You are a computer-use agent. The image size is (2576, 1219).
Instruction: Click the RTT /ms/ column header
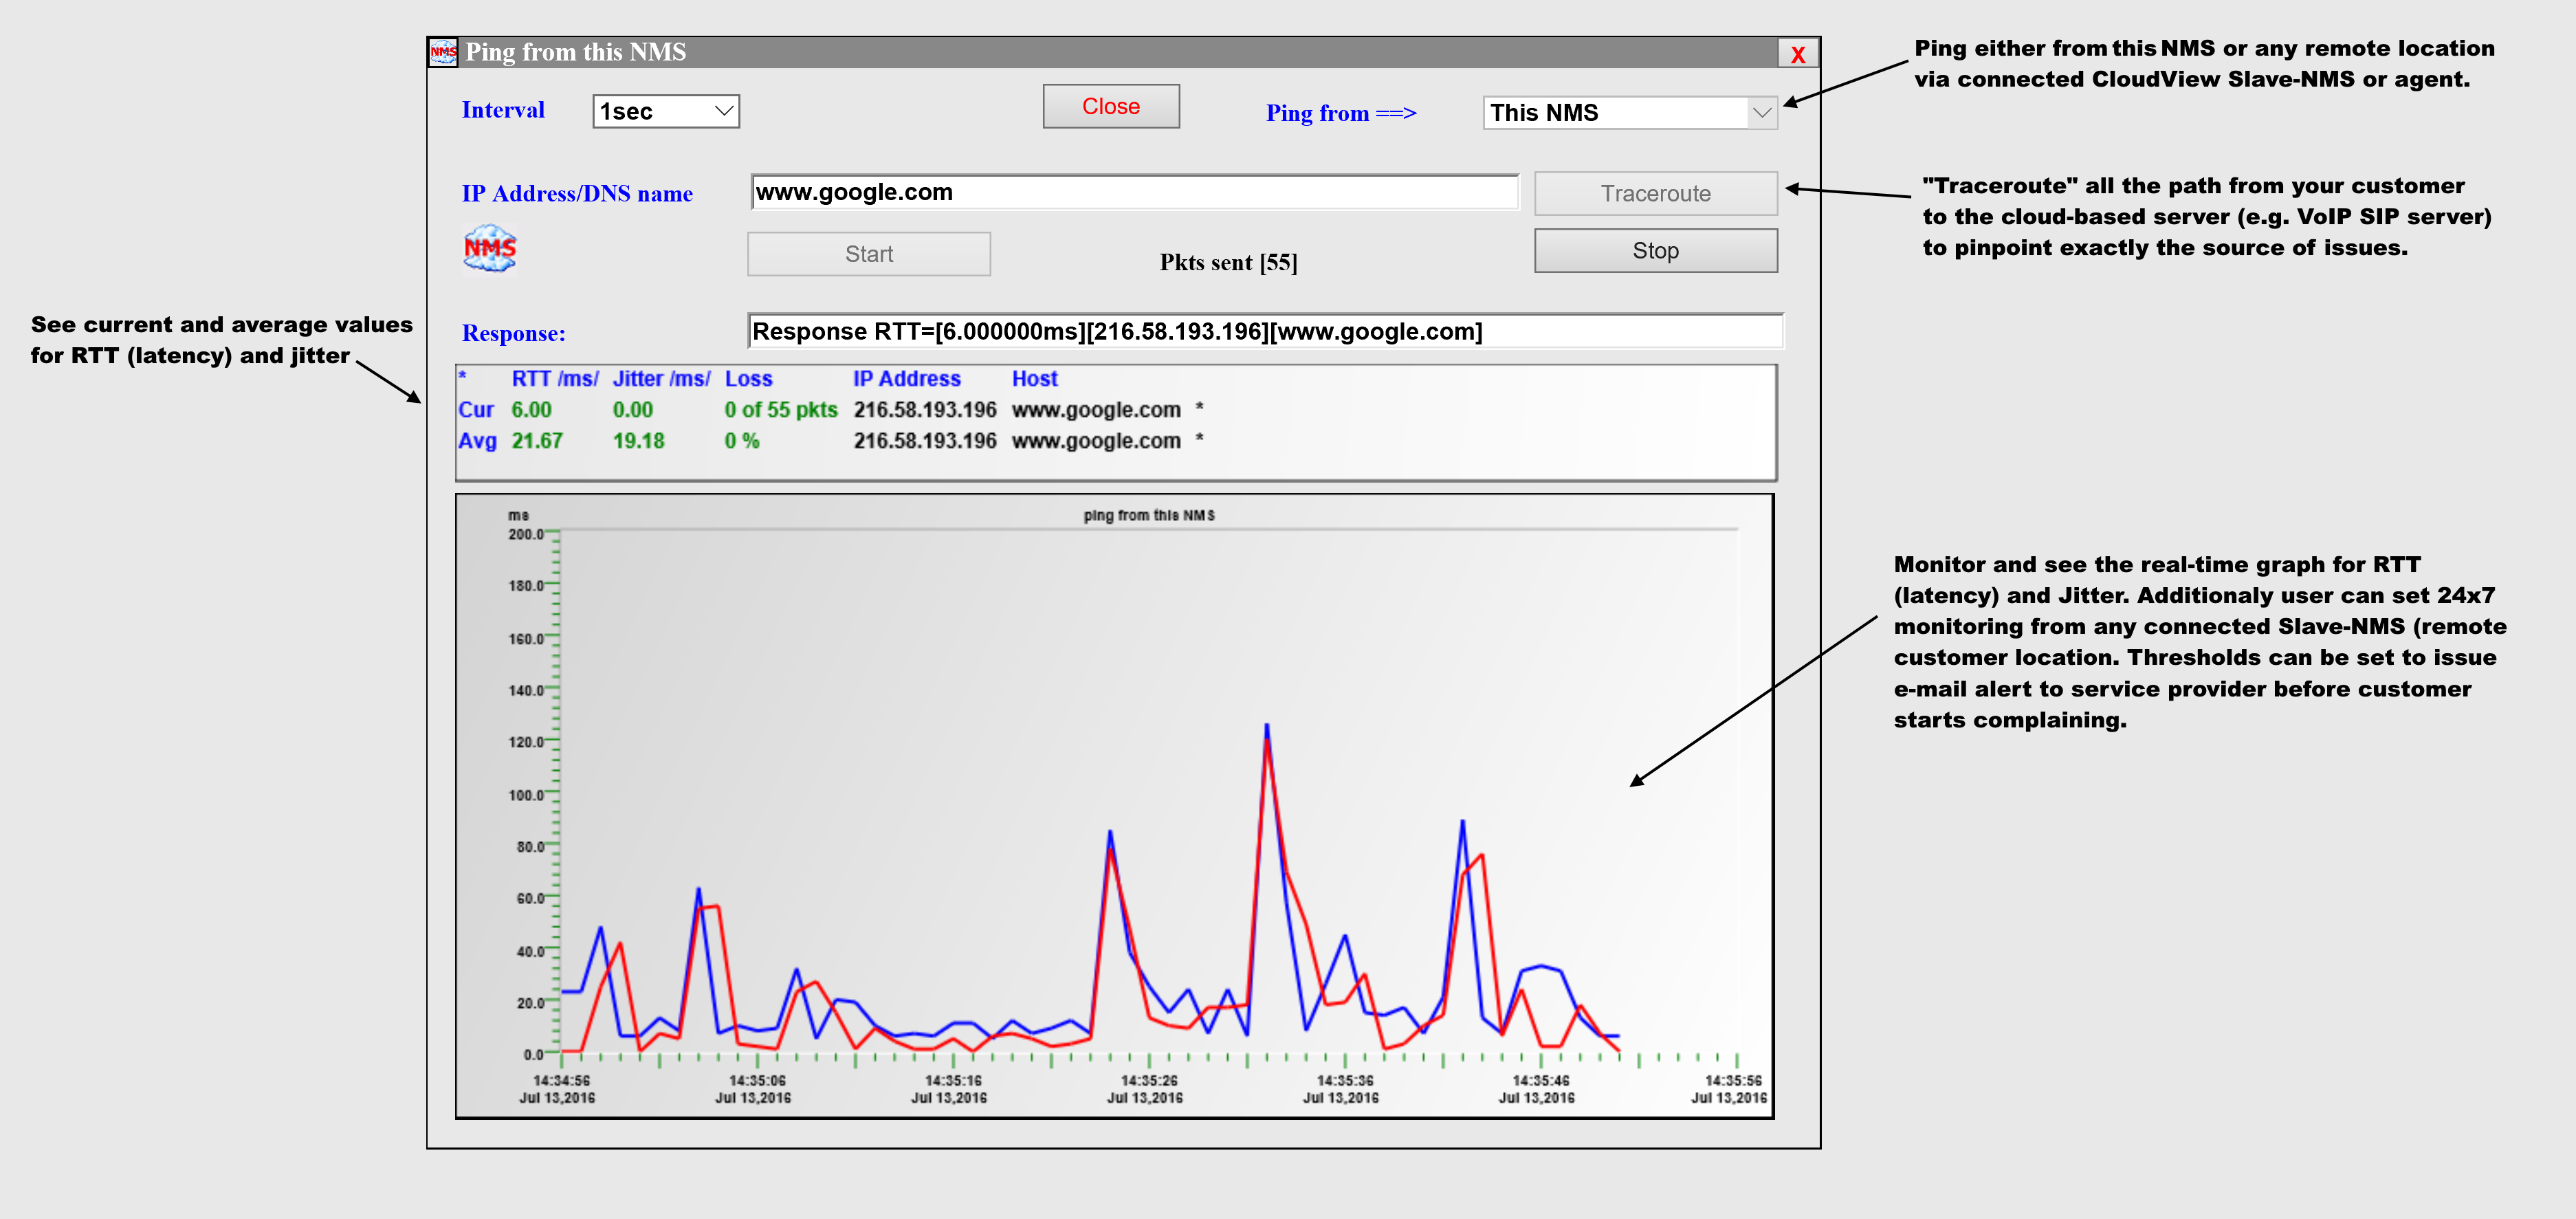(555, 379)
